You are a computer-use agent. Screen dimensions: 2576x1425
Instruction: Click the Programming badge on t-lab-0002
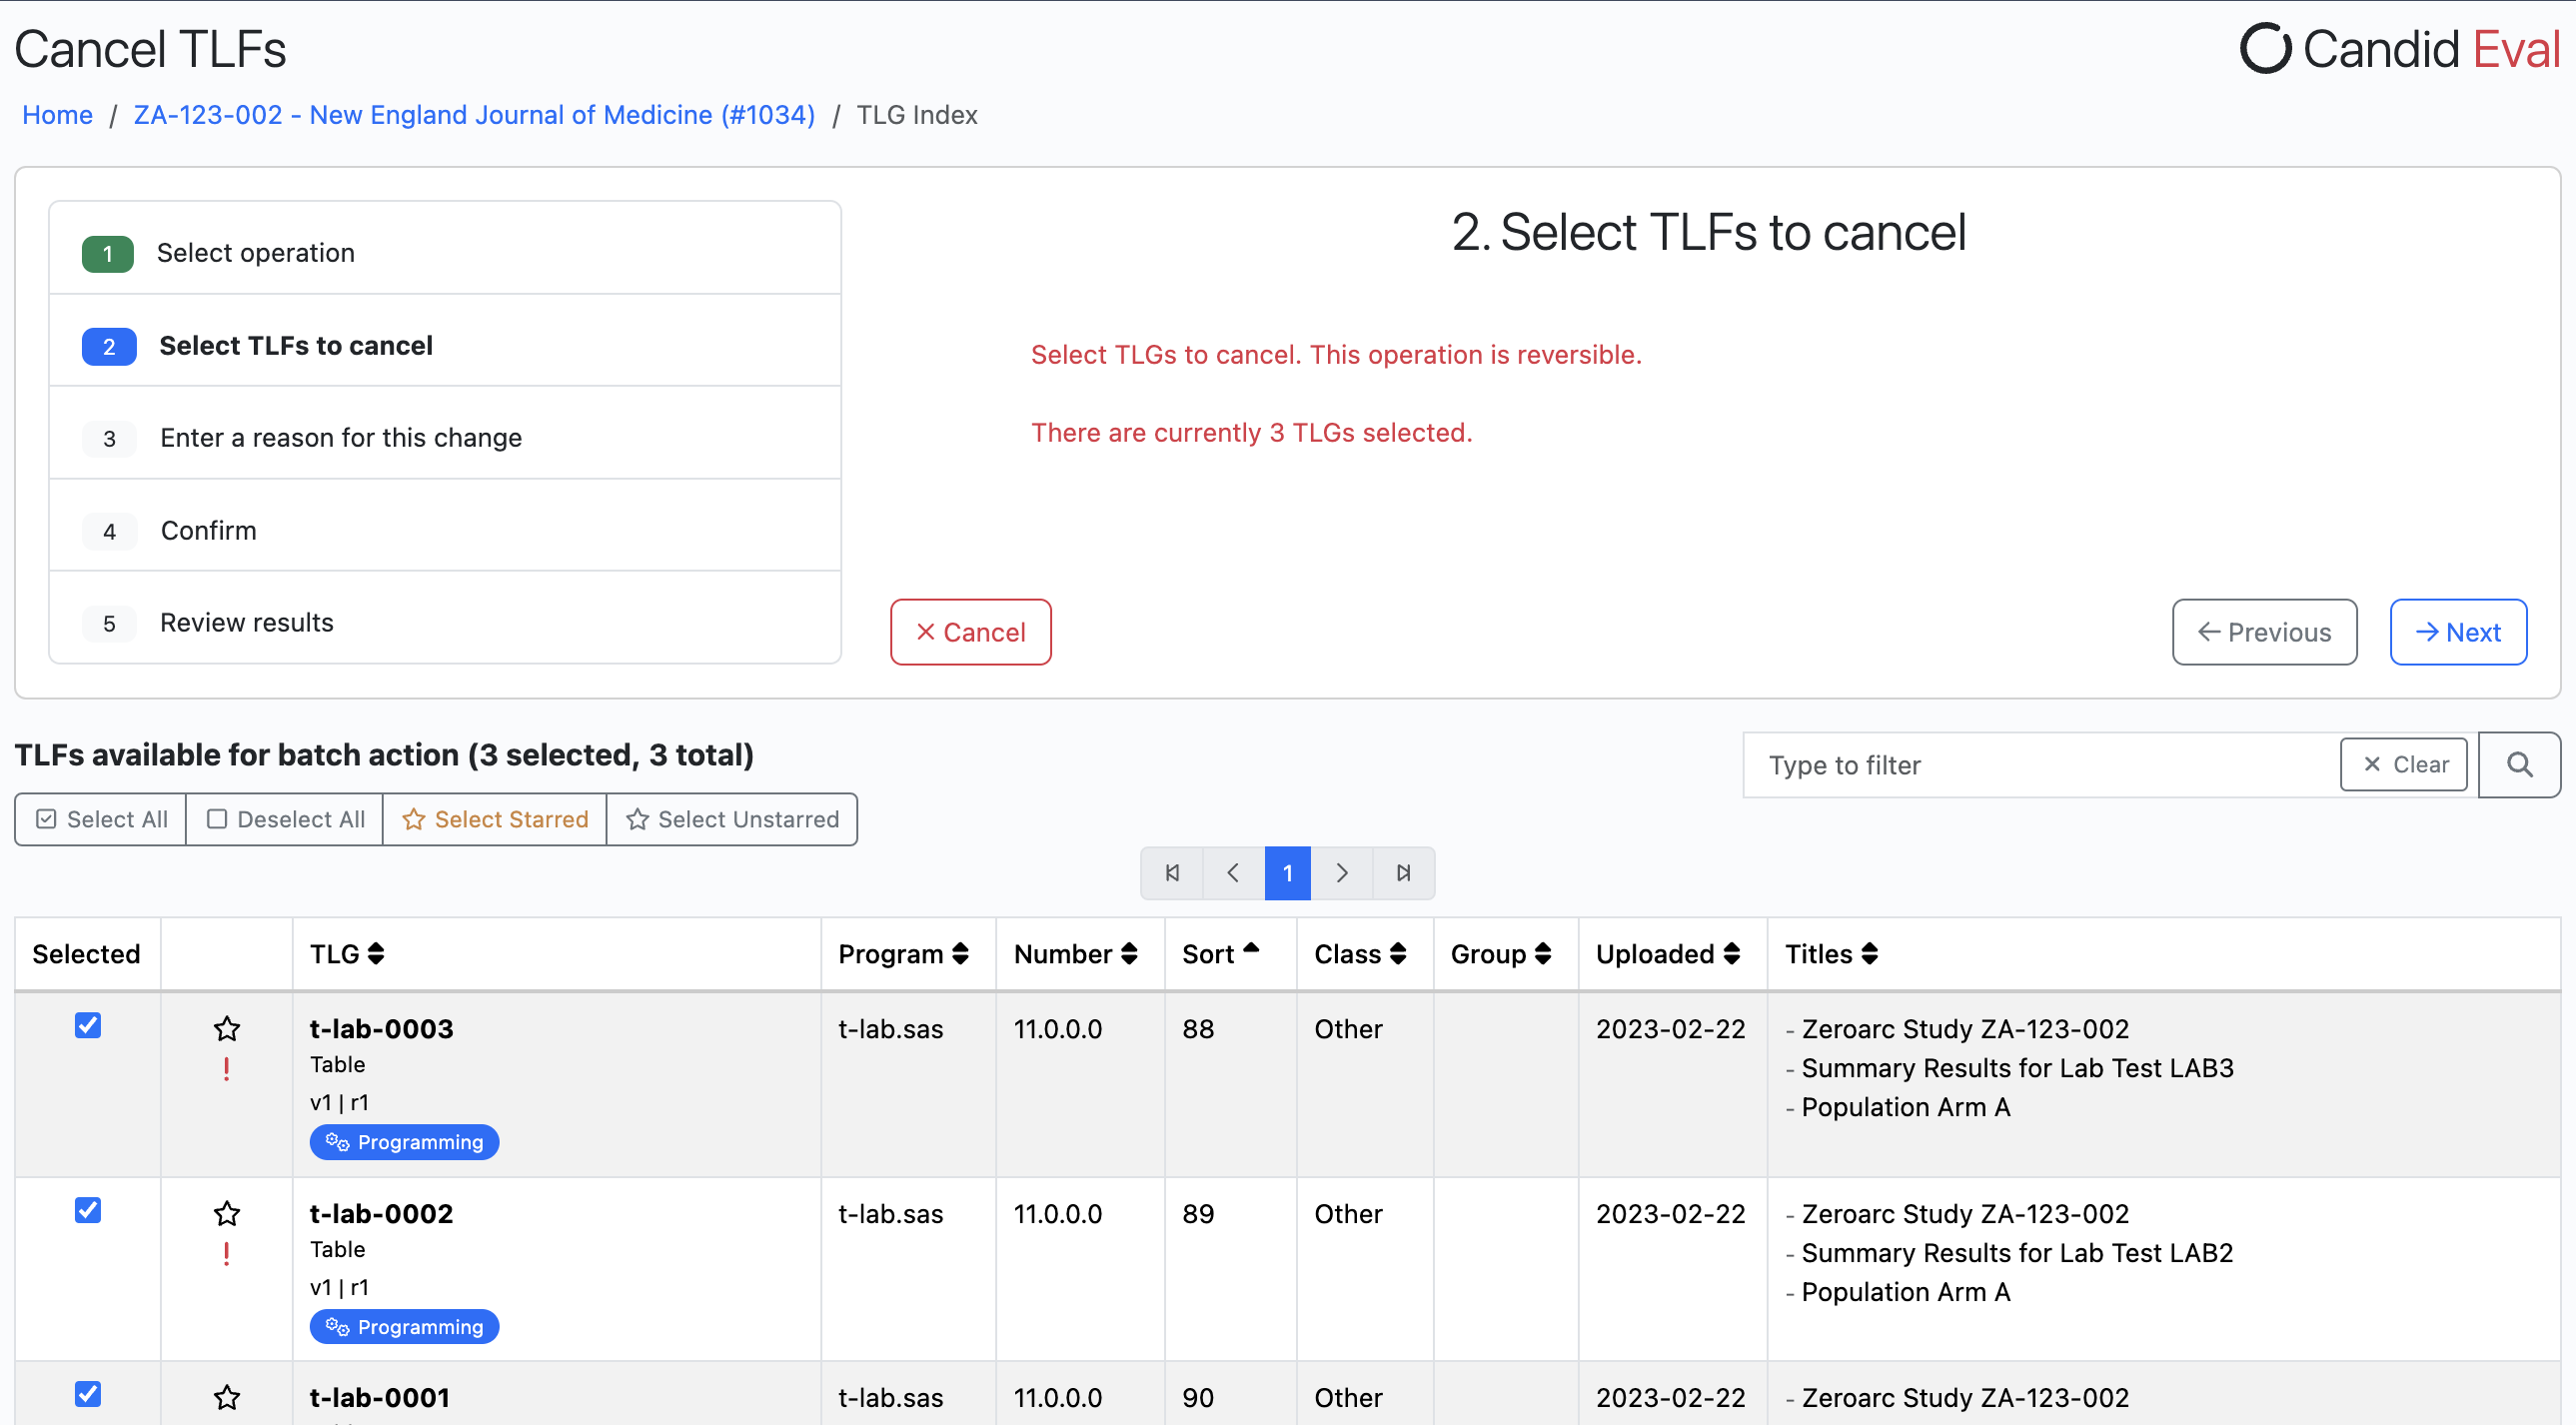point(404,1327)
